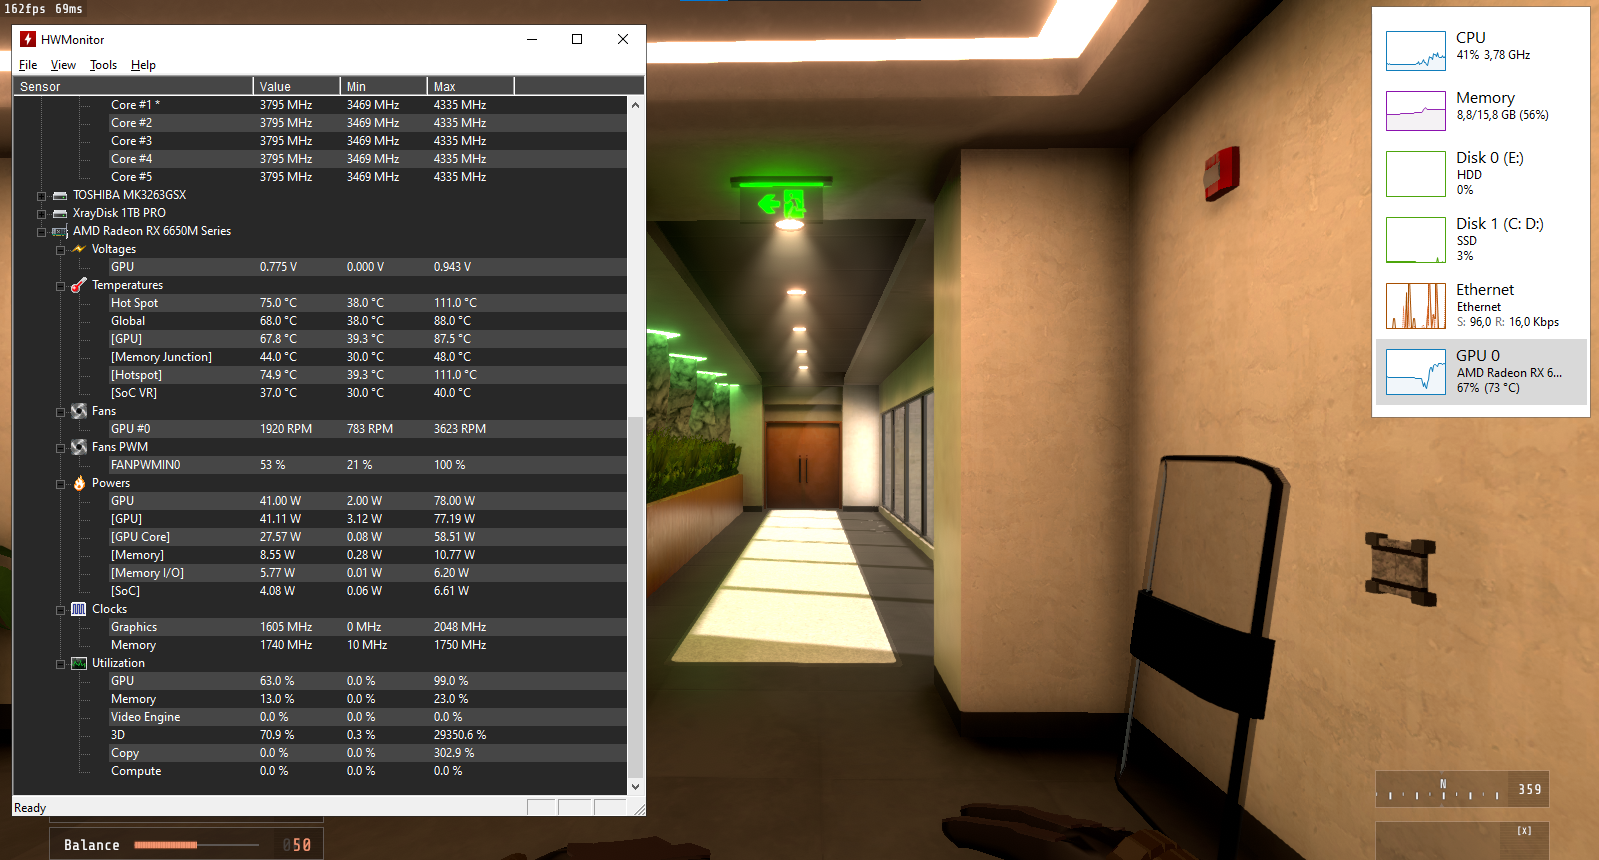
Task: Expand the TOSHIBA MK3263GSX node
Action: tap(41, 196)
